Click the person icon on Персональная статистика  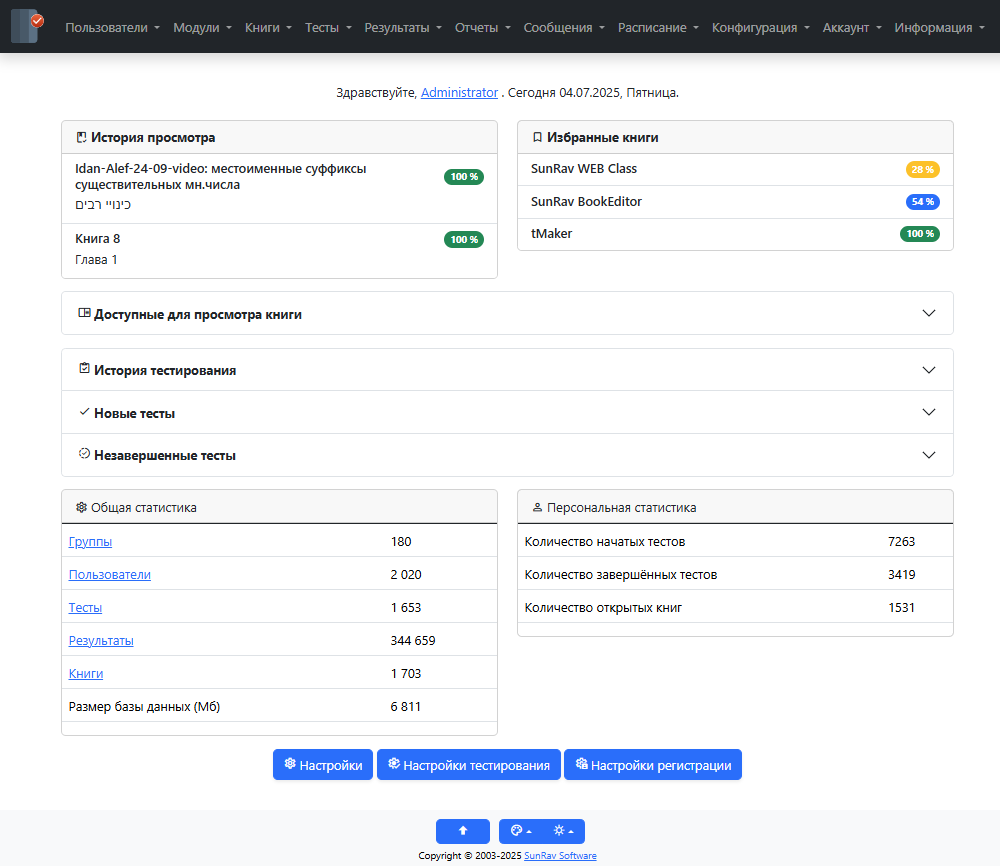[x=534, y=507]
